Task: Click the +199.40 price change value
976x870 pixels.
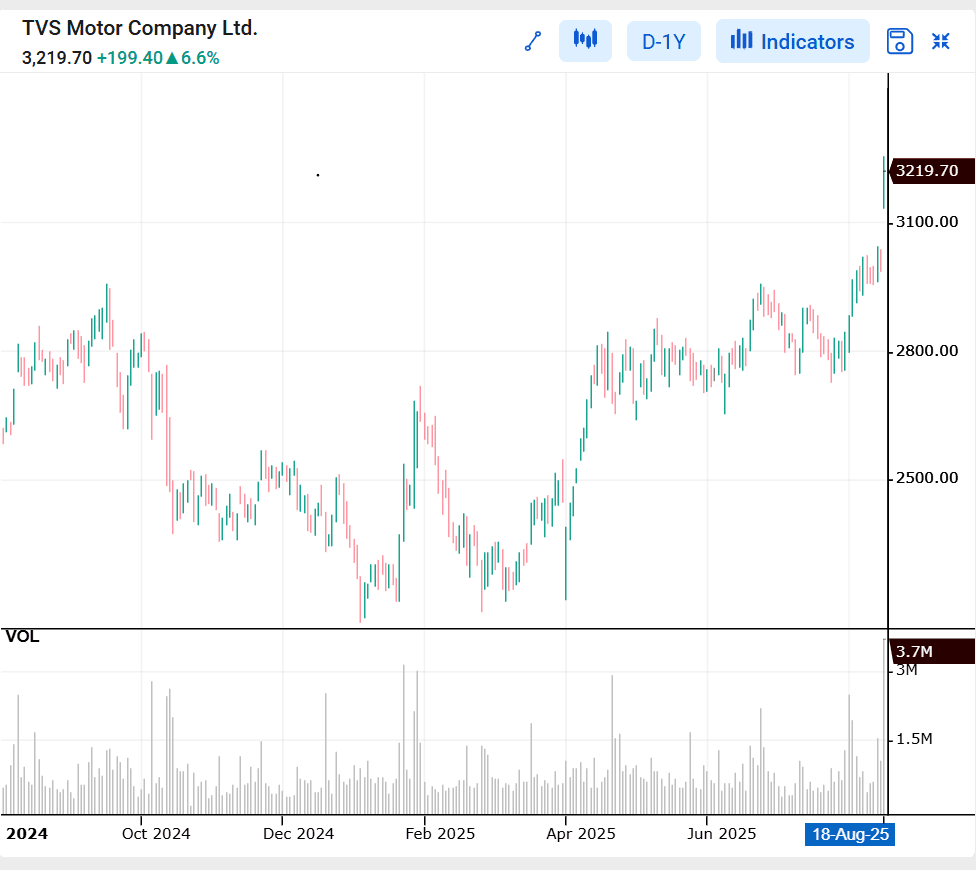Action: 129,58
